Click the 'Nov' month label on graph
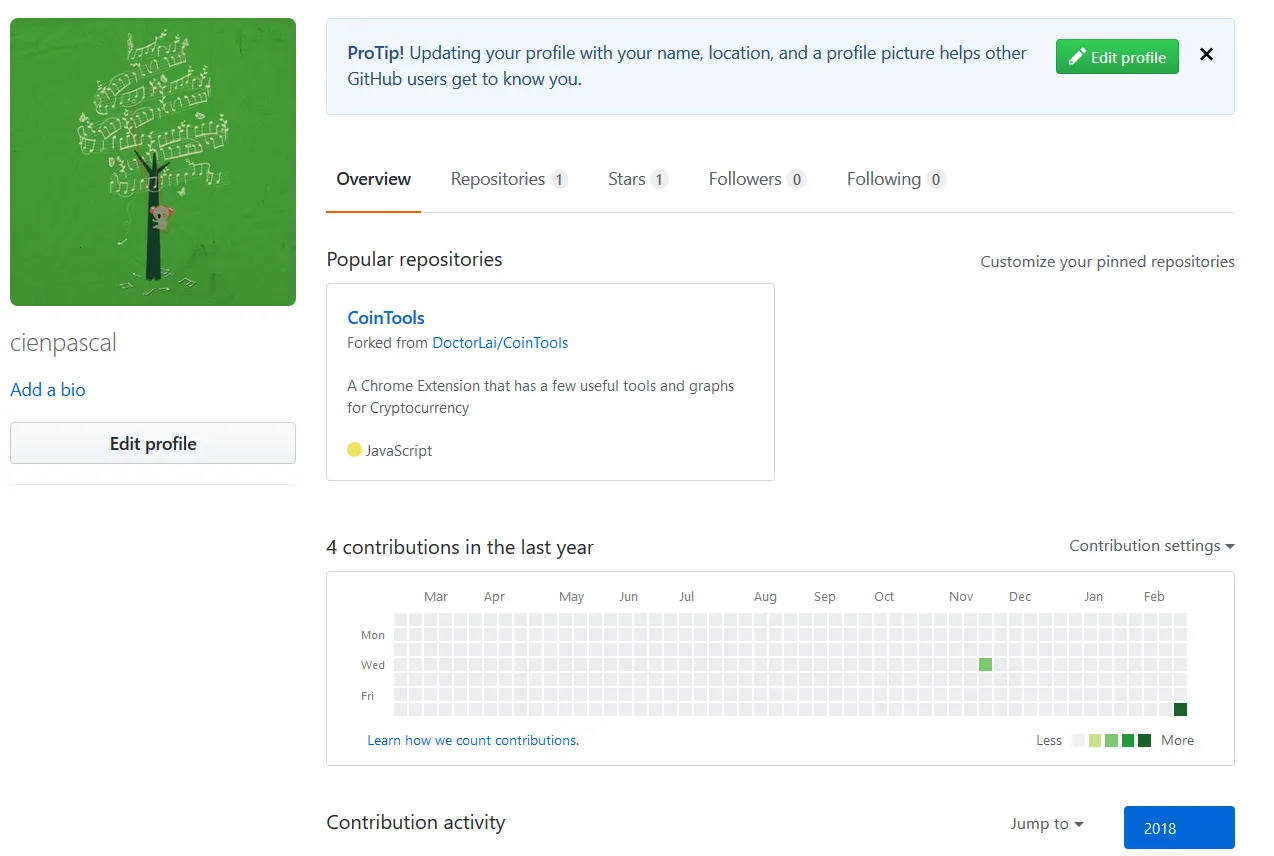Image resolution: width=1274 pixels, height=856 pixels. tap(961, 596)
